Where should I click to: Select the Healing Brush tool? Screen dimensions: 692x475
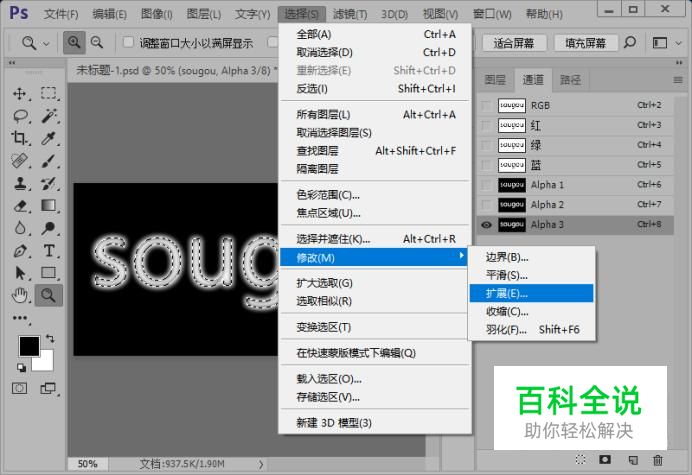(x=19, y=161)
